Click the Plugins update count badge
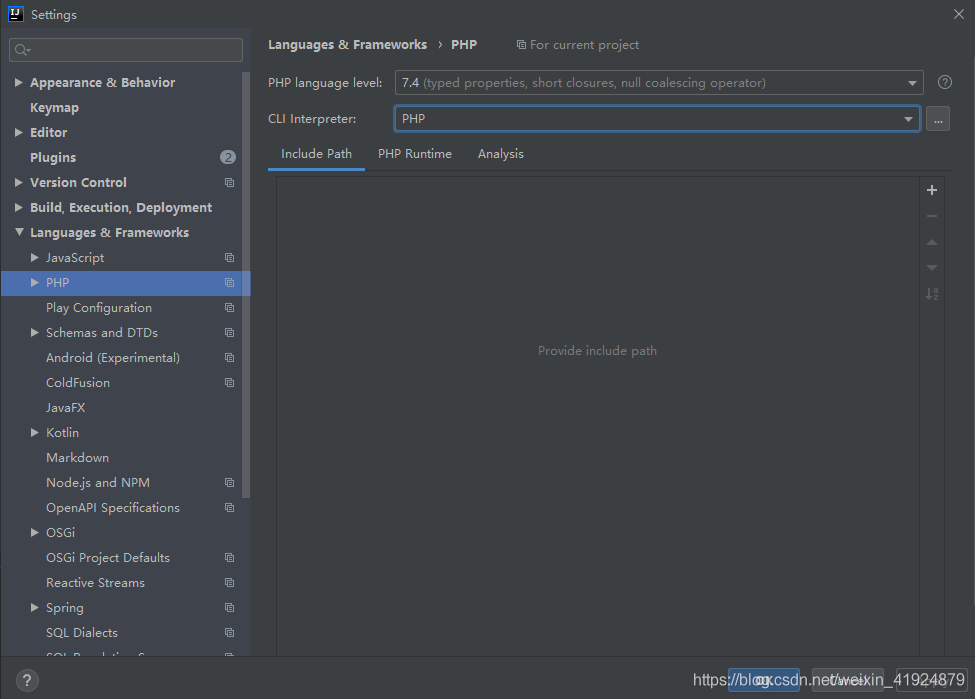The width and height of the screenshot is (975, 699). tap(228, 157)
